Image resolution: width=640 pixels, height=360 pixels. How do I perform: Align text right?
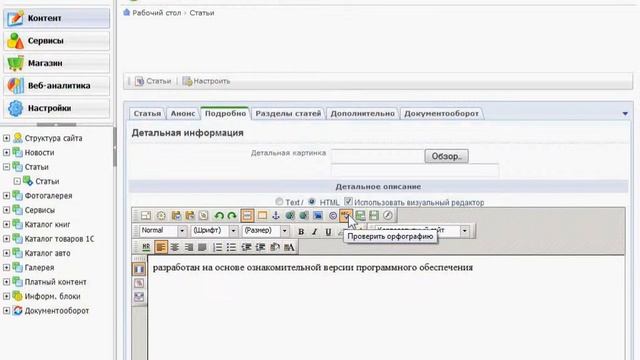[189, 247]
